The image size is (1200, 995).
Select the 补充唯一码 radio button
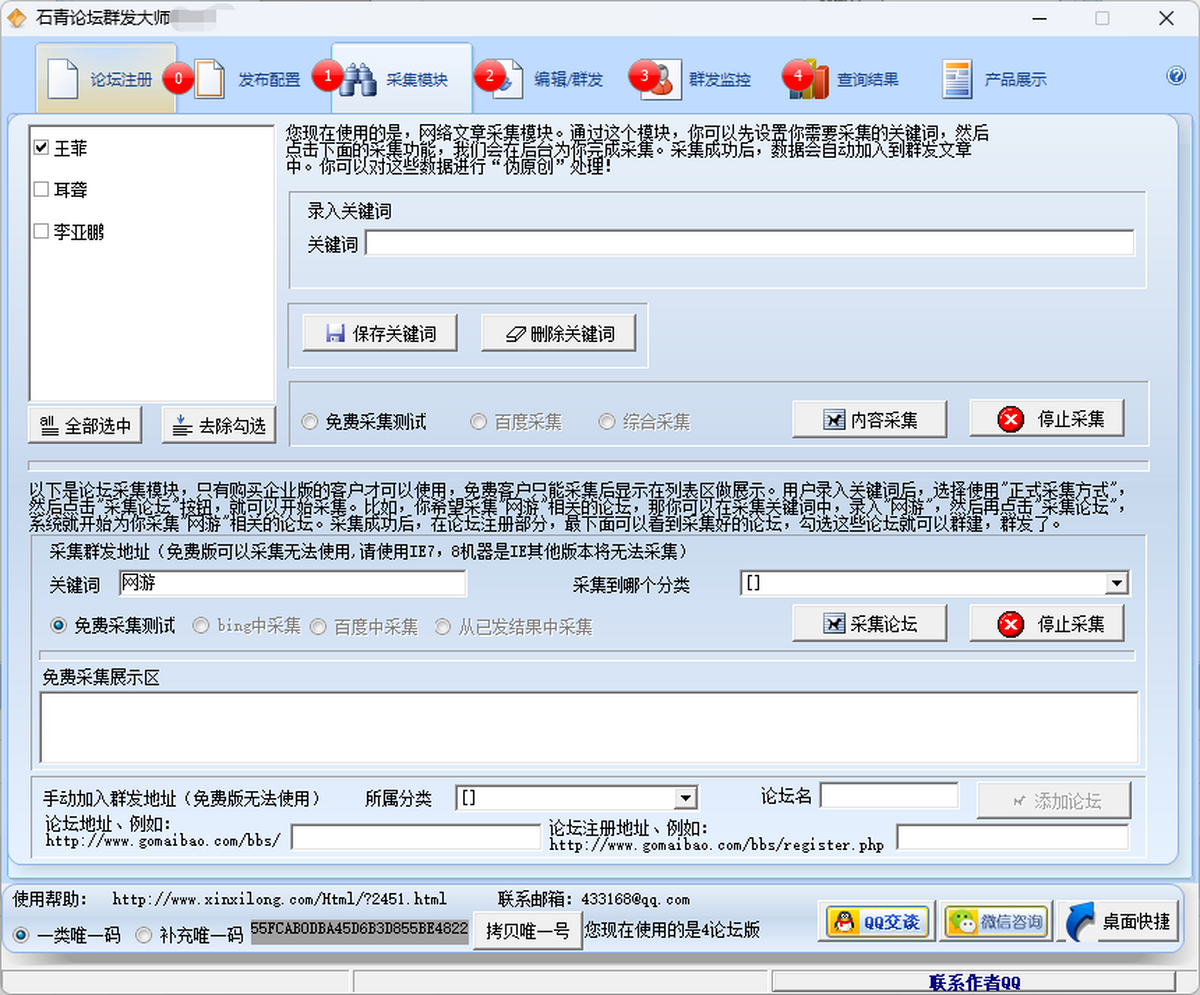(x=144, y=935)
